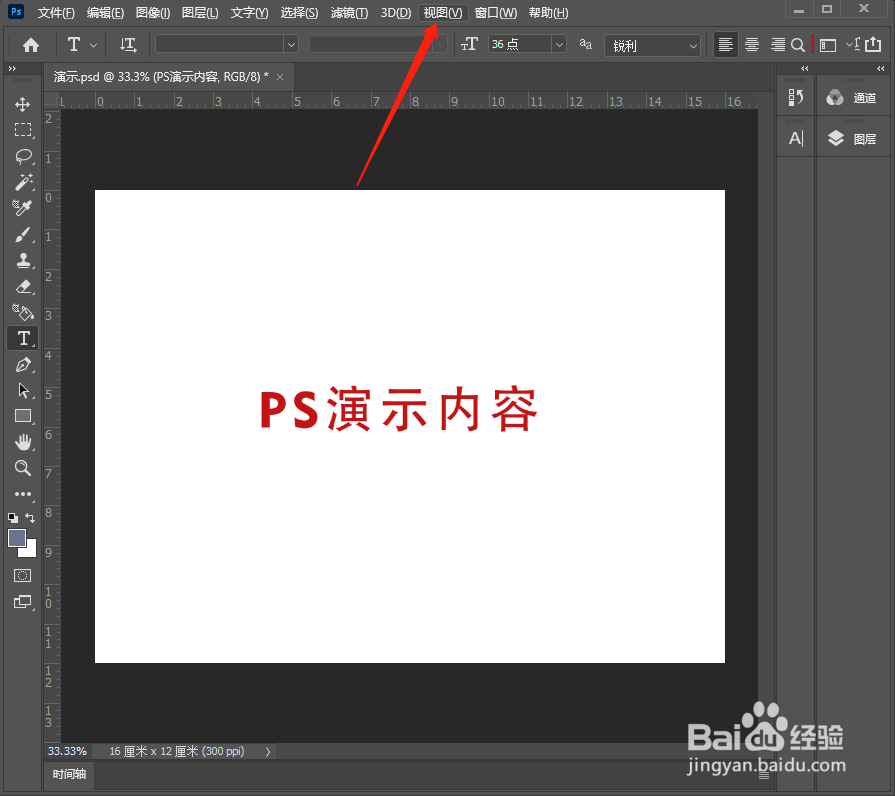
Task: Expand the document info status arrow
Action: pos(268,751)
